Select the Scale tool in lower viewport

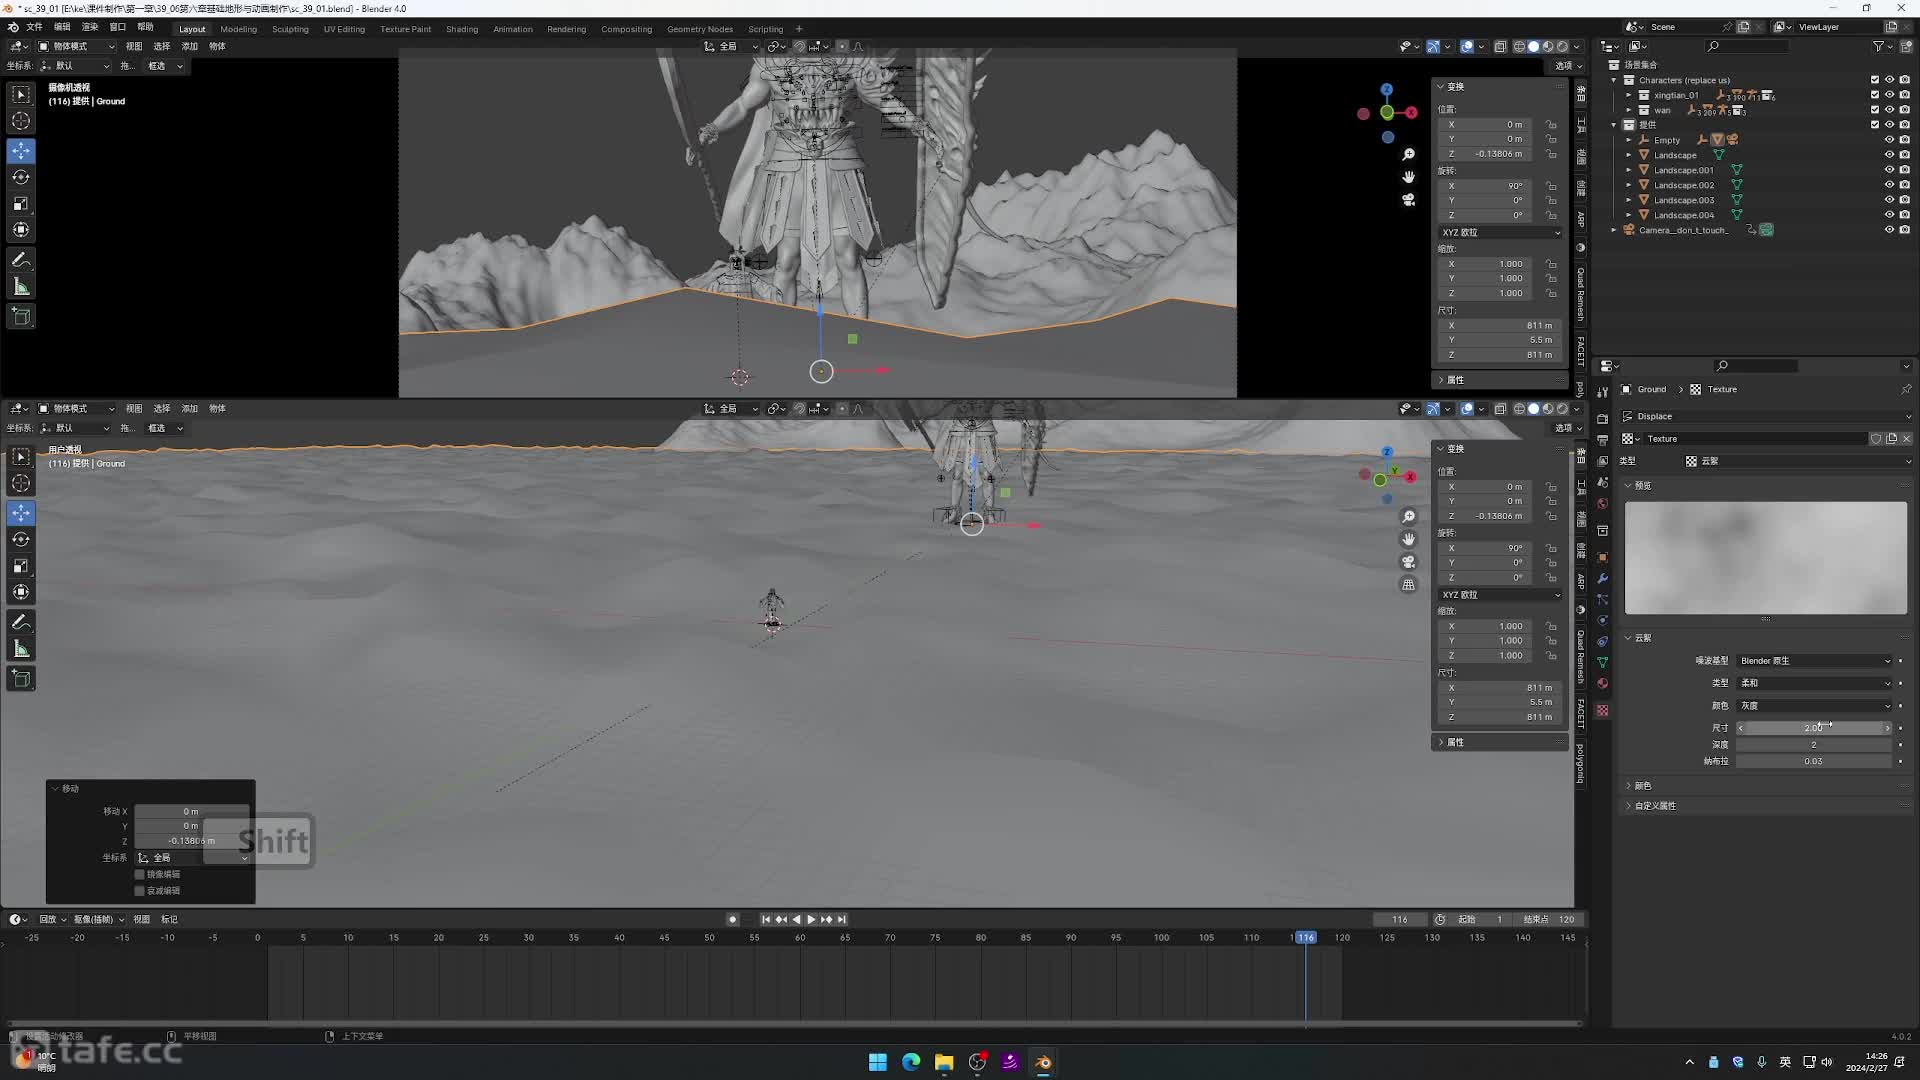point(21,566)
